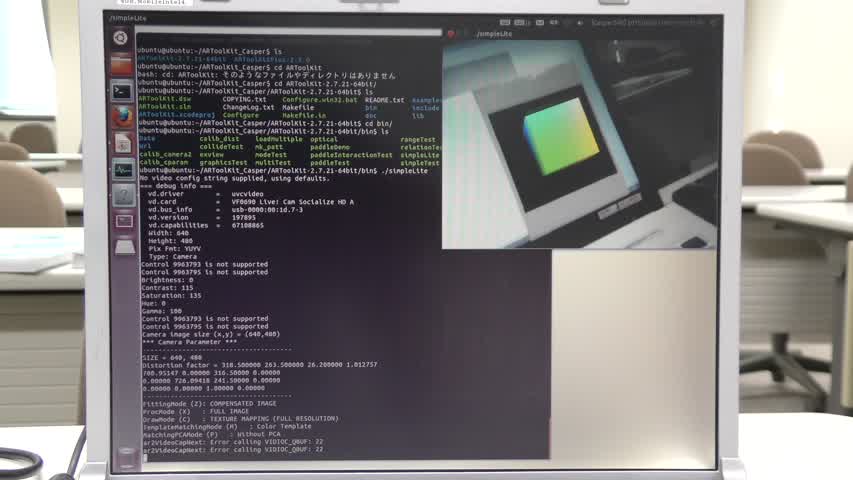Image resolution: width=853 pixels, height=480 pixels.
Task: Close the simpleLite window with red button
Action: (450, 34)
